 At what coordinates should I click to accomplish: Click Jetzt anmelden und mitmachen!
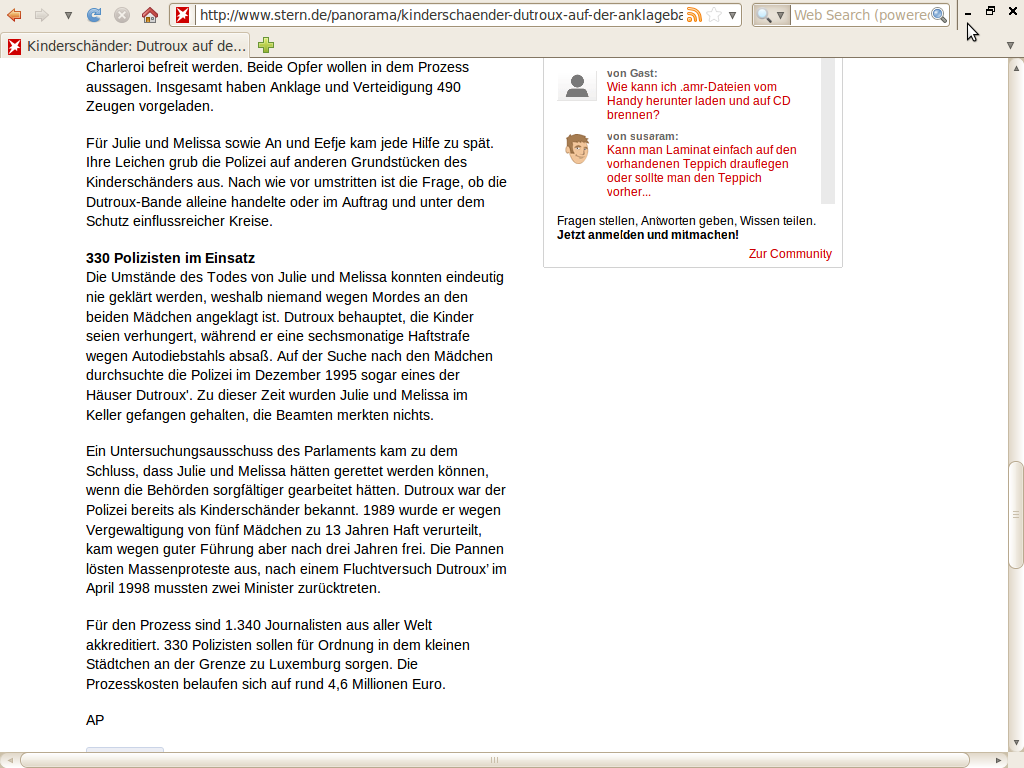point(648,235)
